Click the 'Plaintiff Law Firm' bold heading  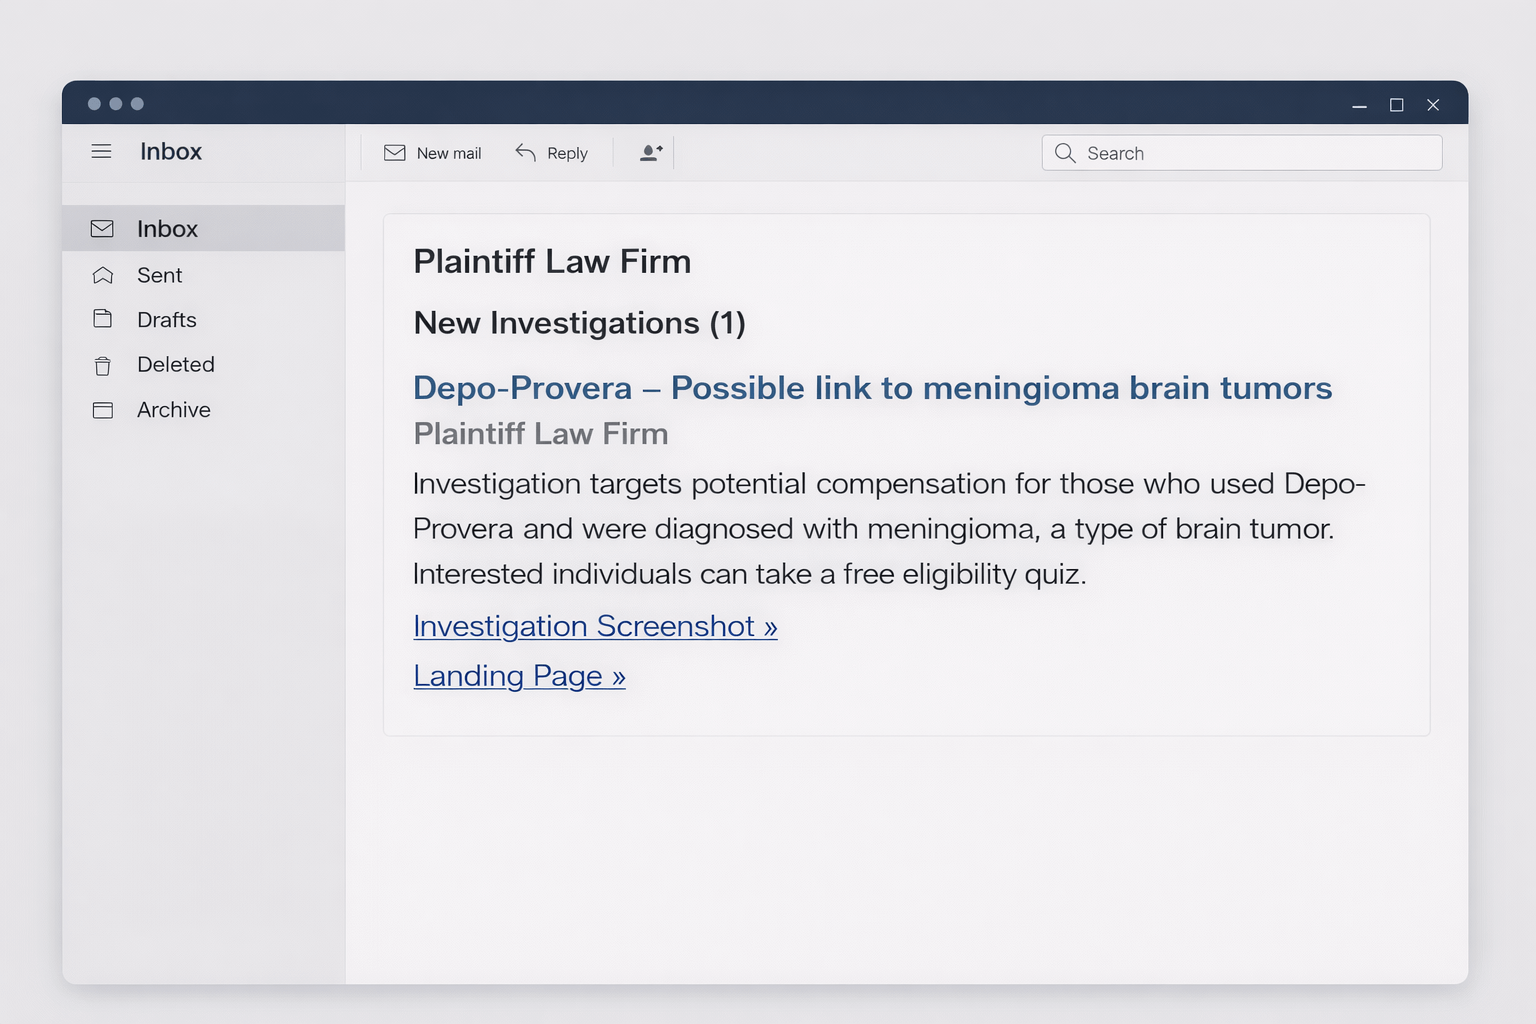pyautogui.click(x=552, y=262)
